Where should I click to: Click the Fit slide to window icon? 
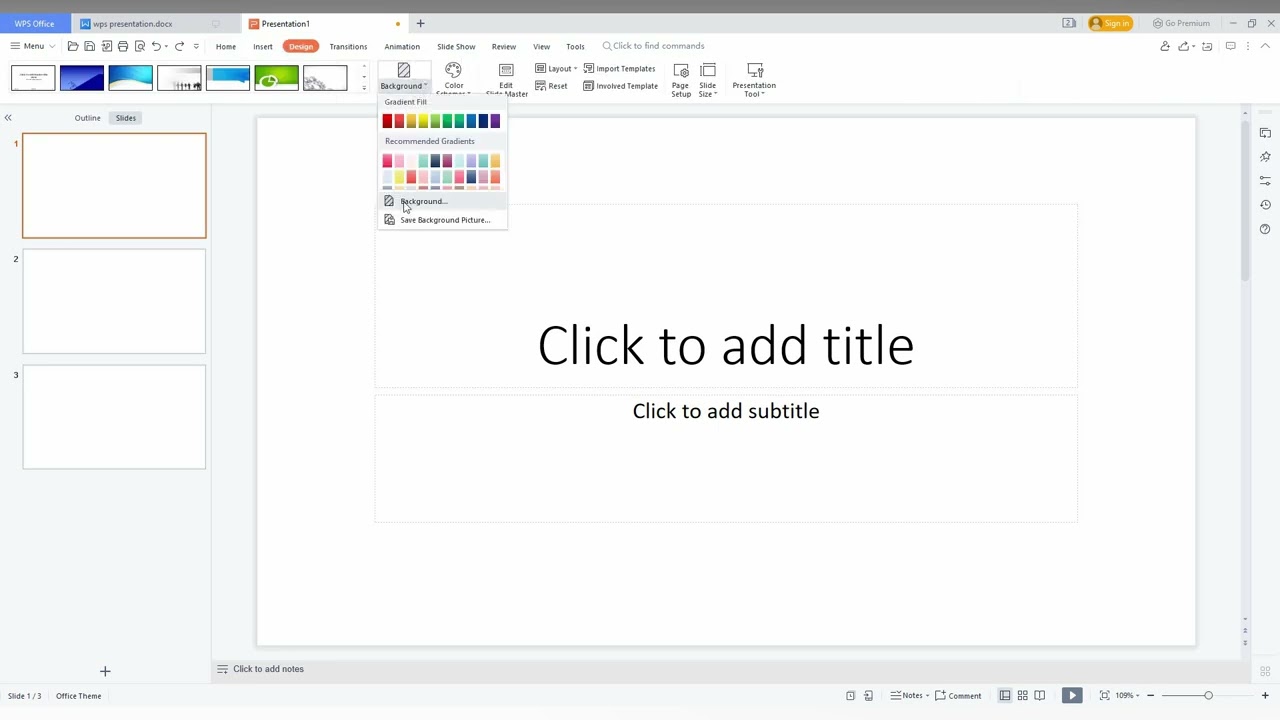1104,696
